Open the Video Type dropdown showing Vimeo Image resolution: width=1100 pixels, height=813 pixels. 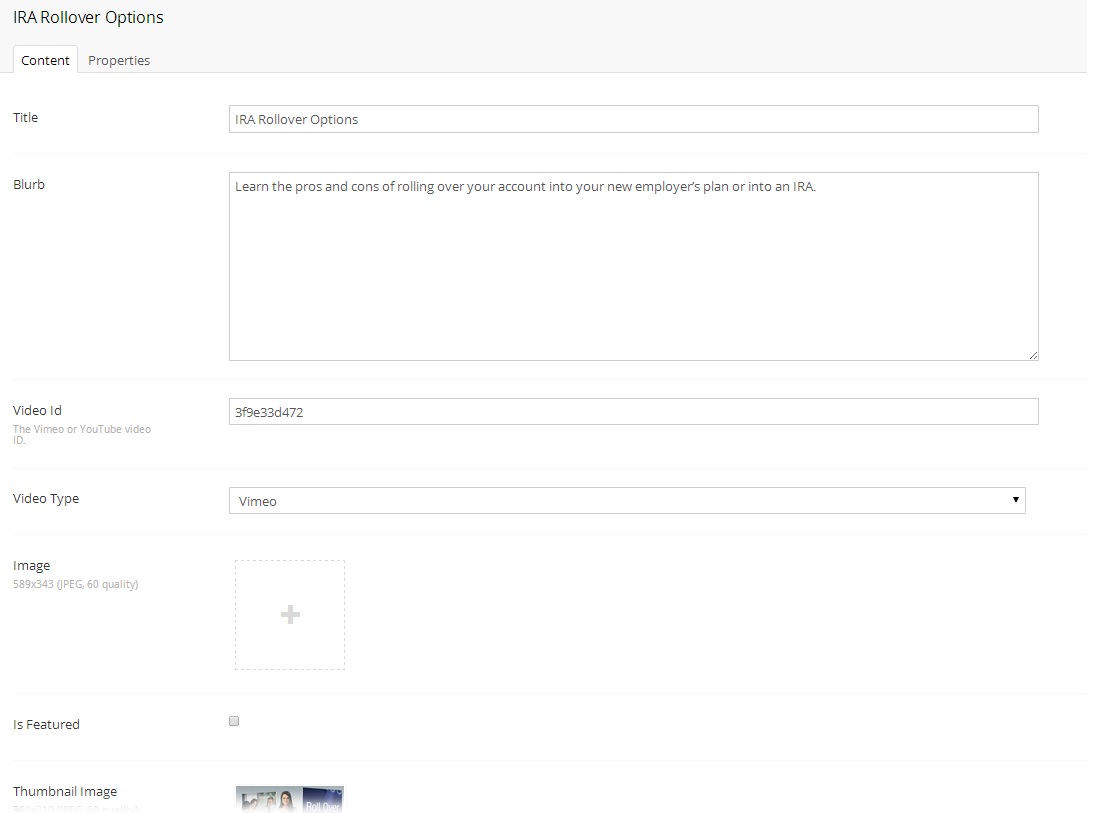click(627, 500)
